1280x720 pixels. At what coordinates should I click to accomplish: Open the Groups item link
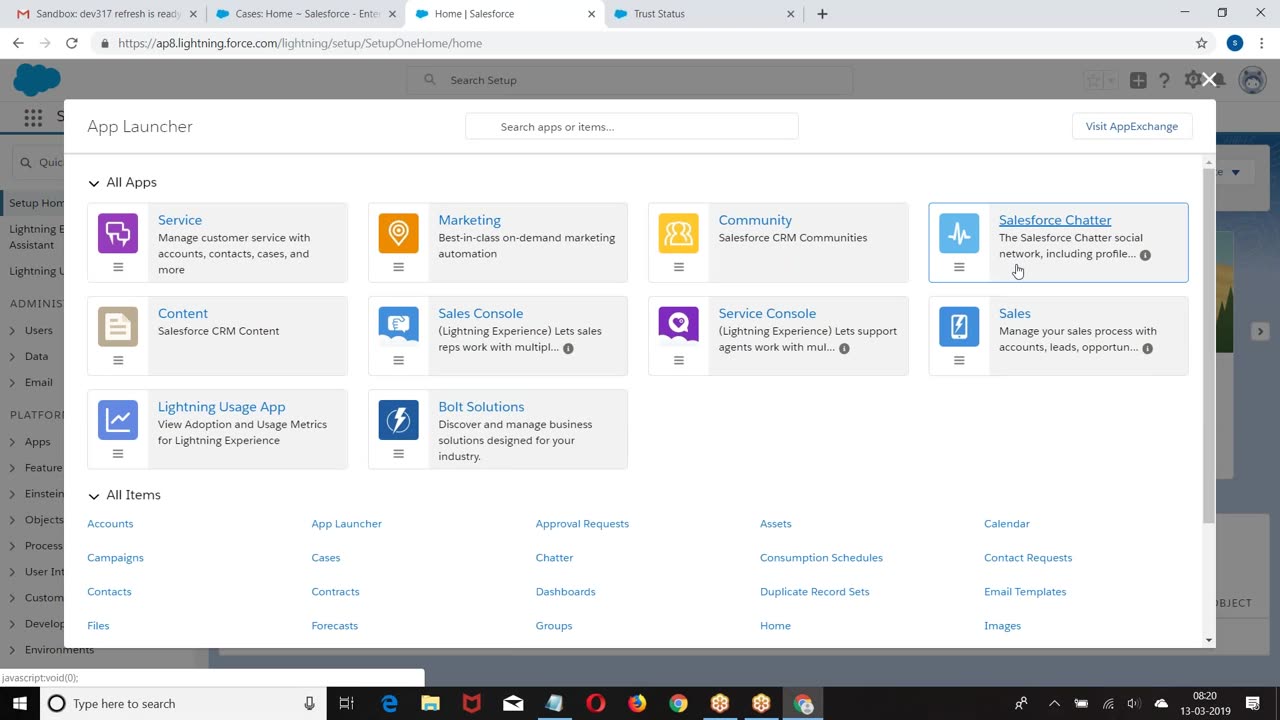pyautogui.click(x=554, y=626)
